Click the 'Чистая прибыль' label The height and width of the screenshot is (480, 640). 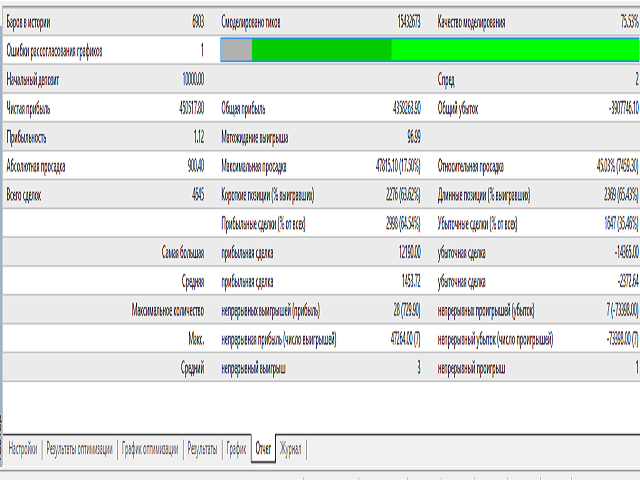[x=28, y=109]
